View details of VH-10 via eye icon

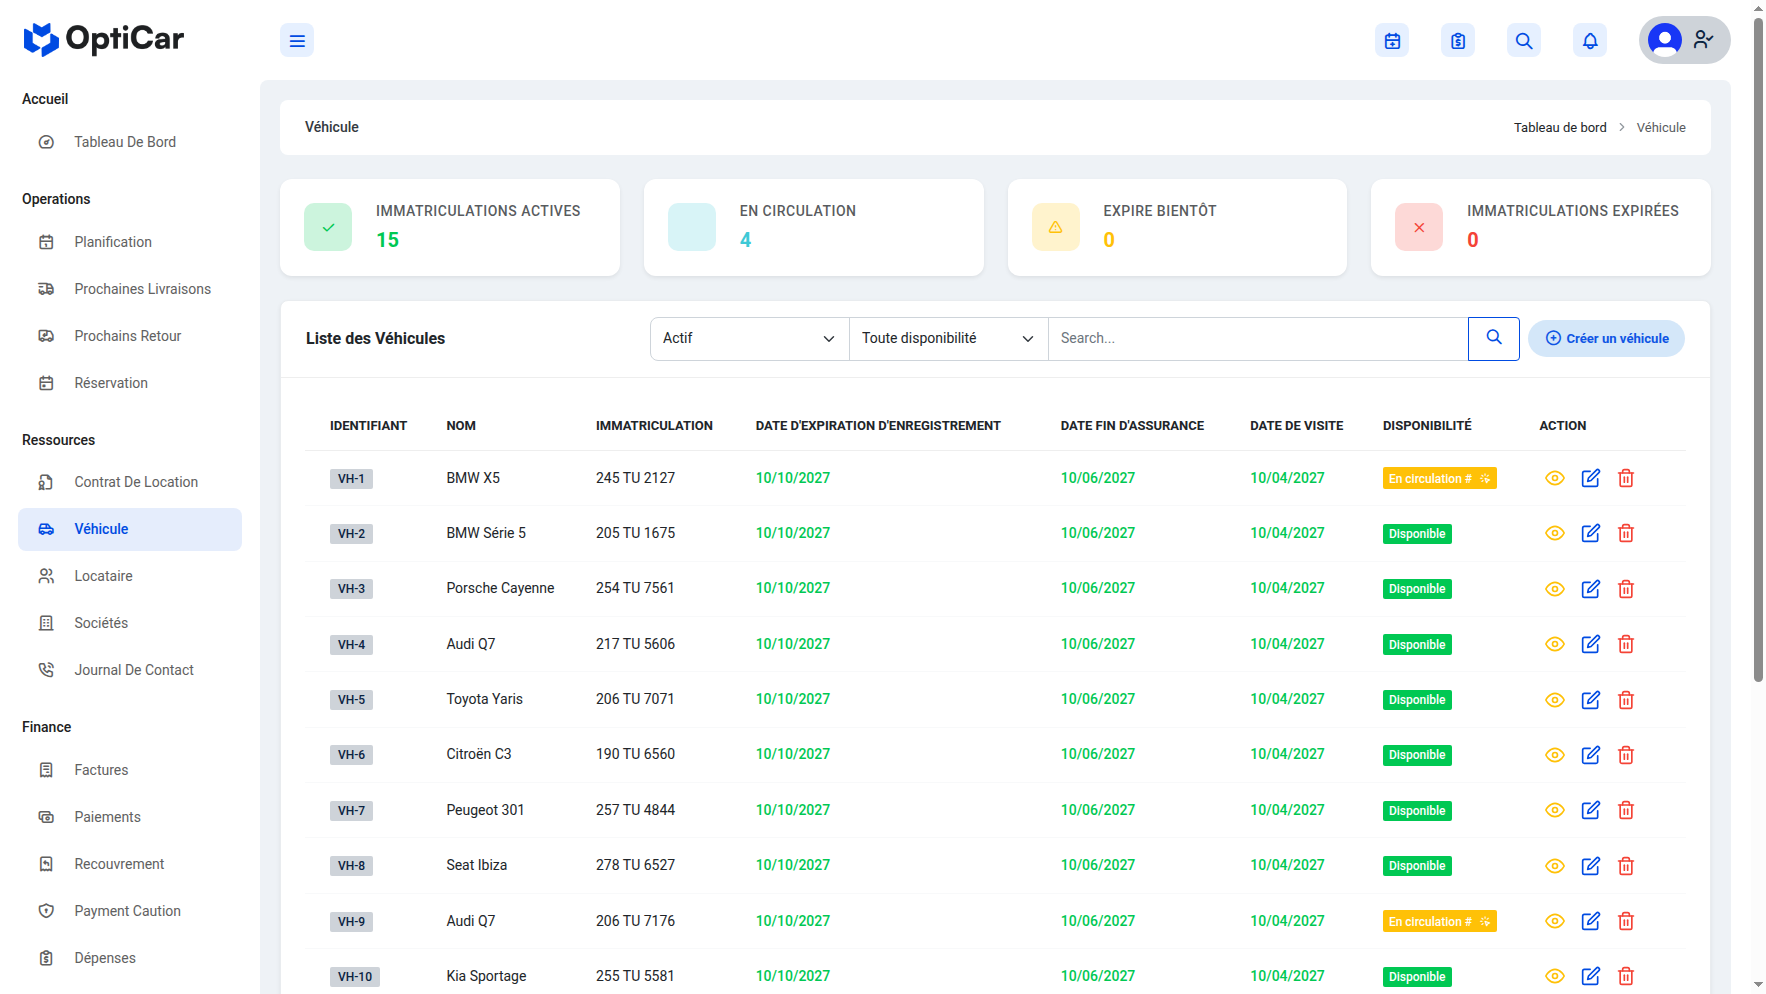tap(1554, 976)
